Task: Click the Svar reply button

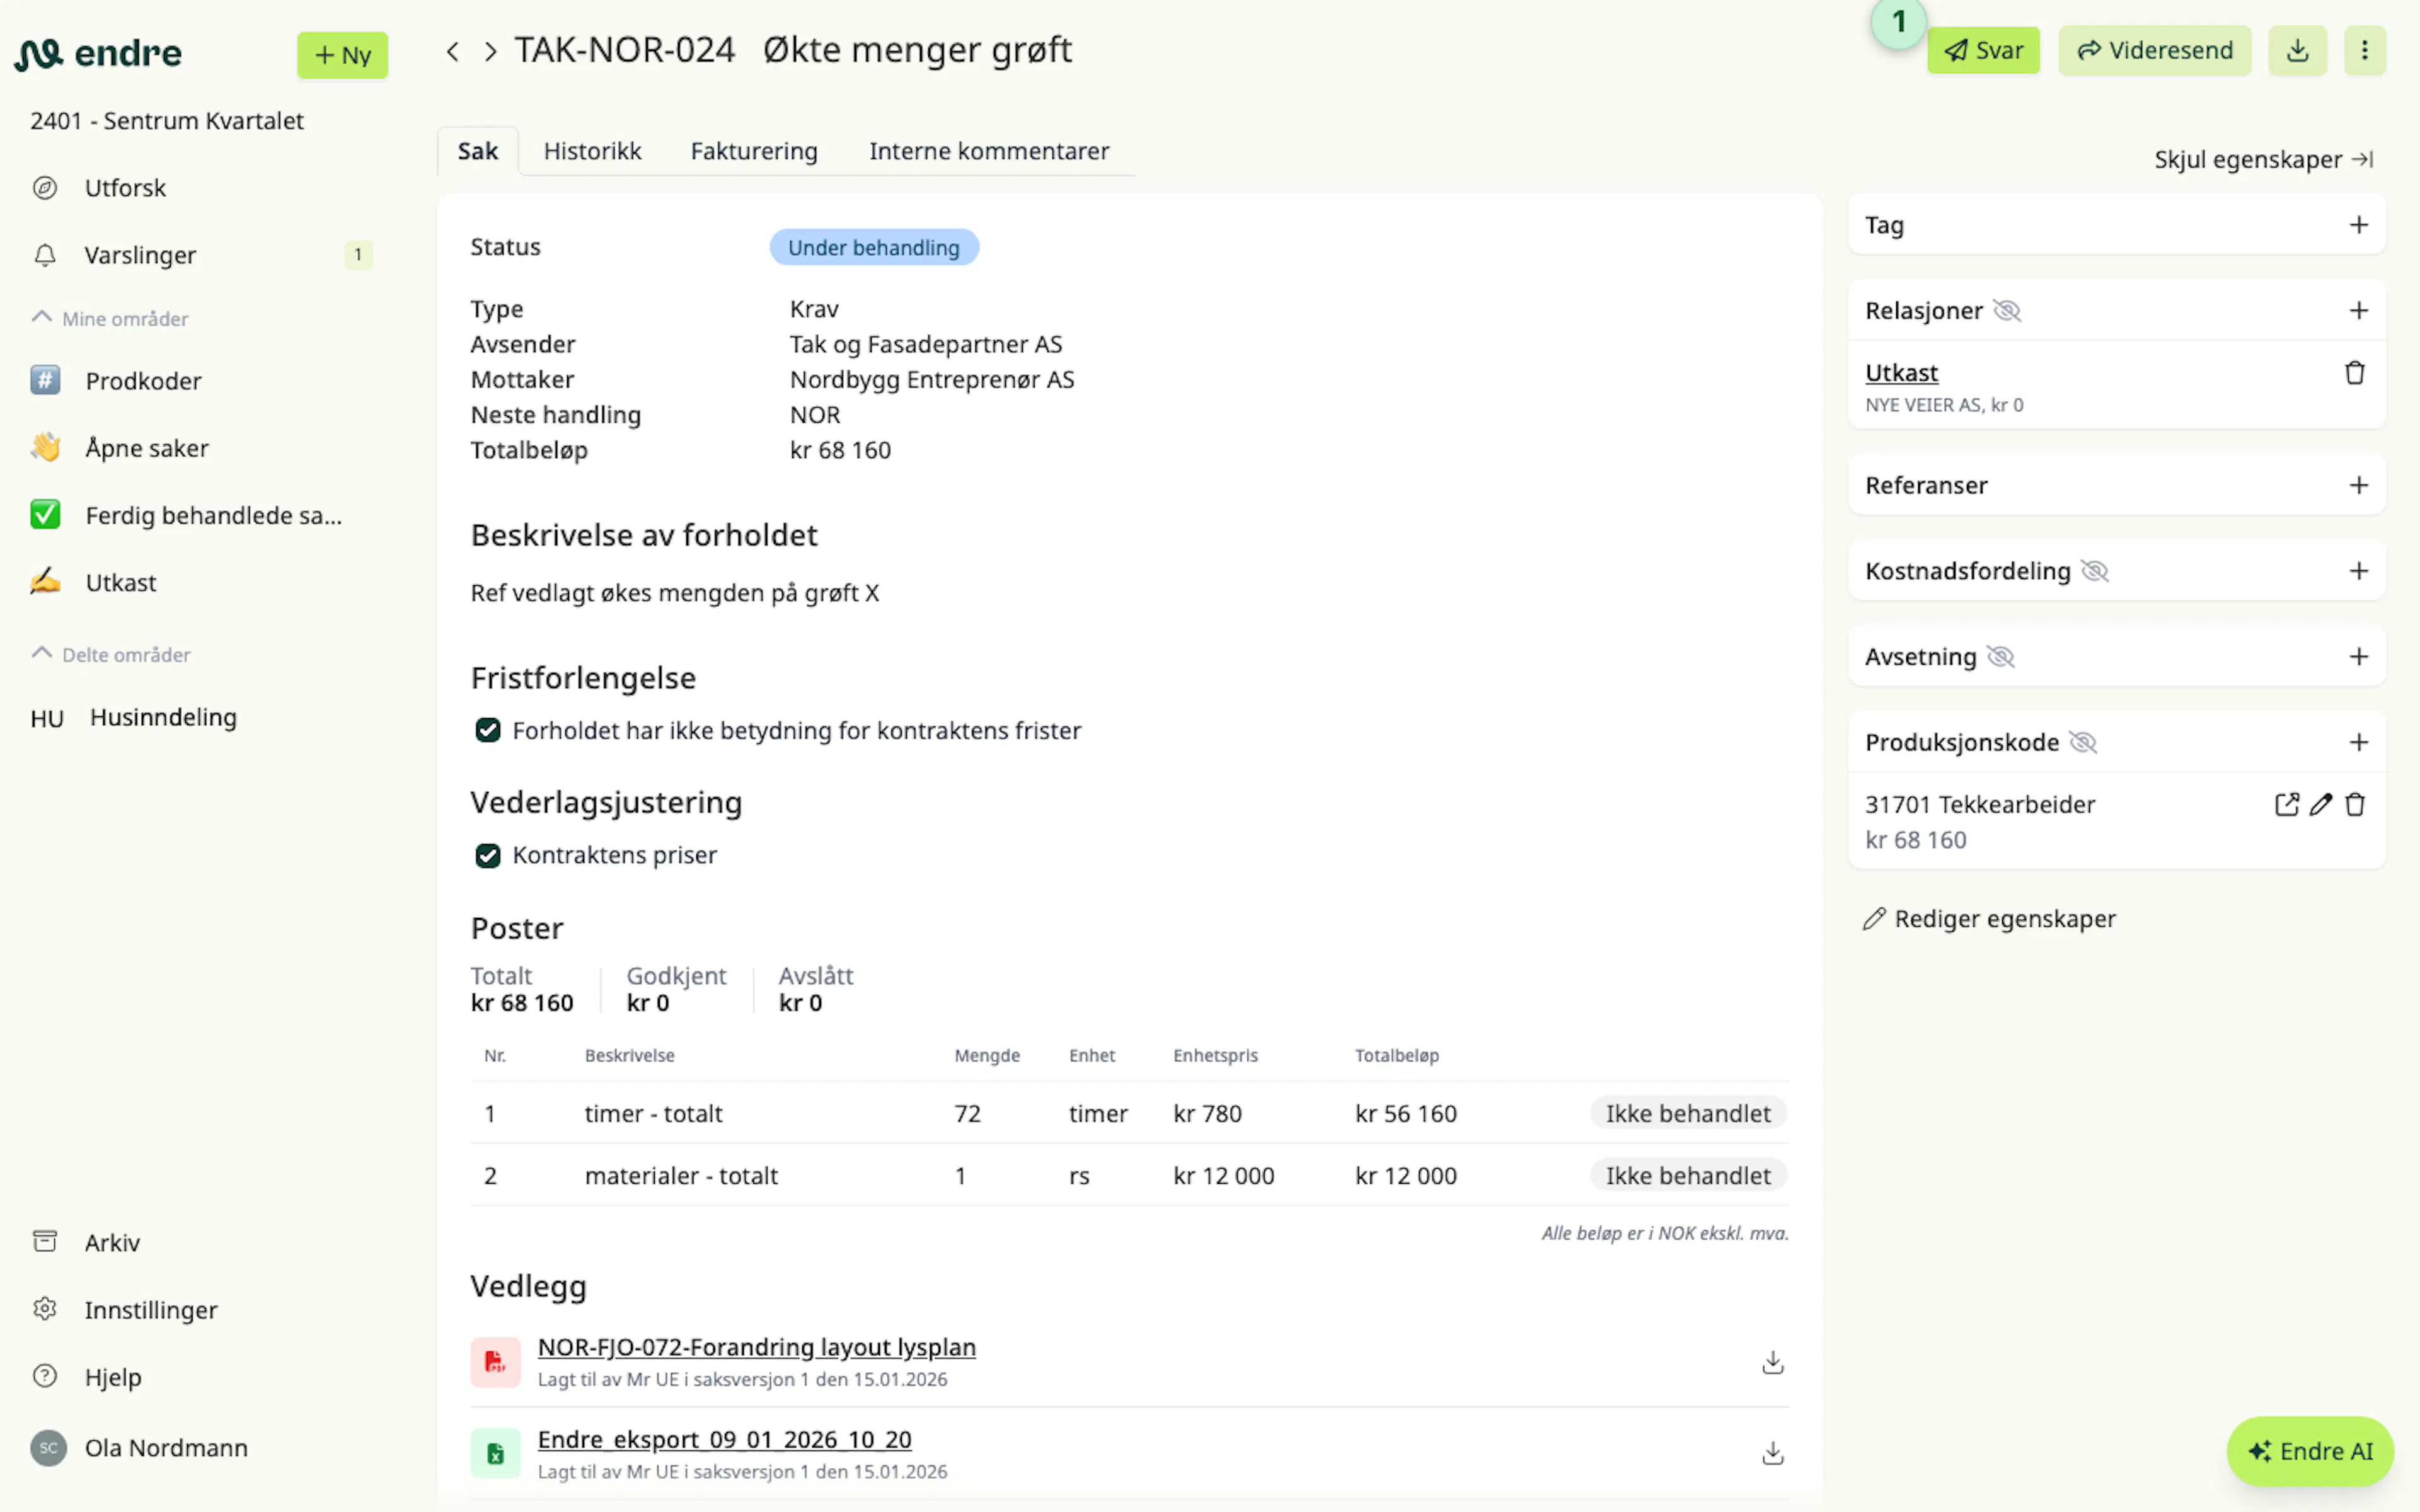Action: pyautogui.click(x=1983, y=50)
